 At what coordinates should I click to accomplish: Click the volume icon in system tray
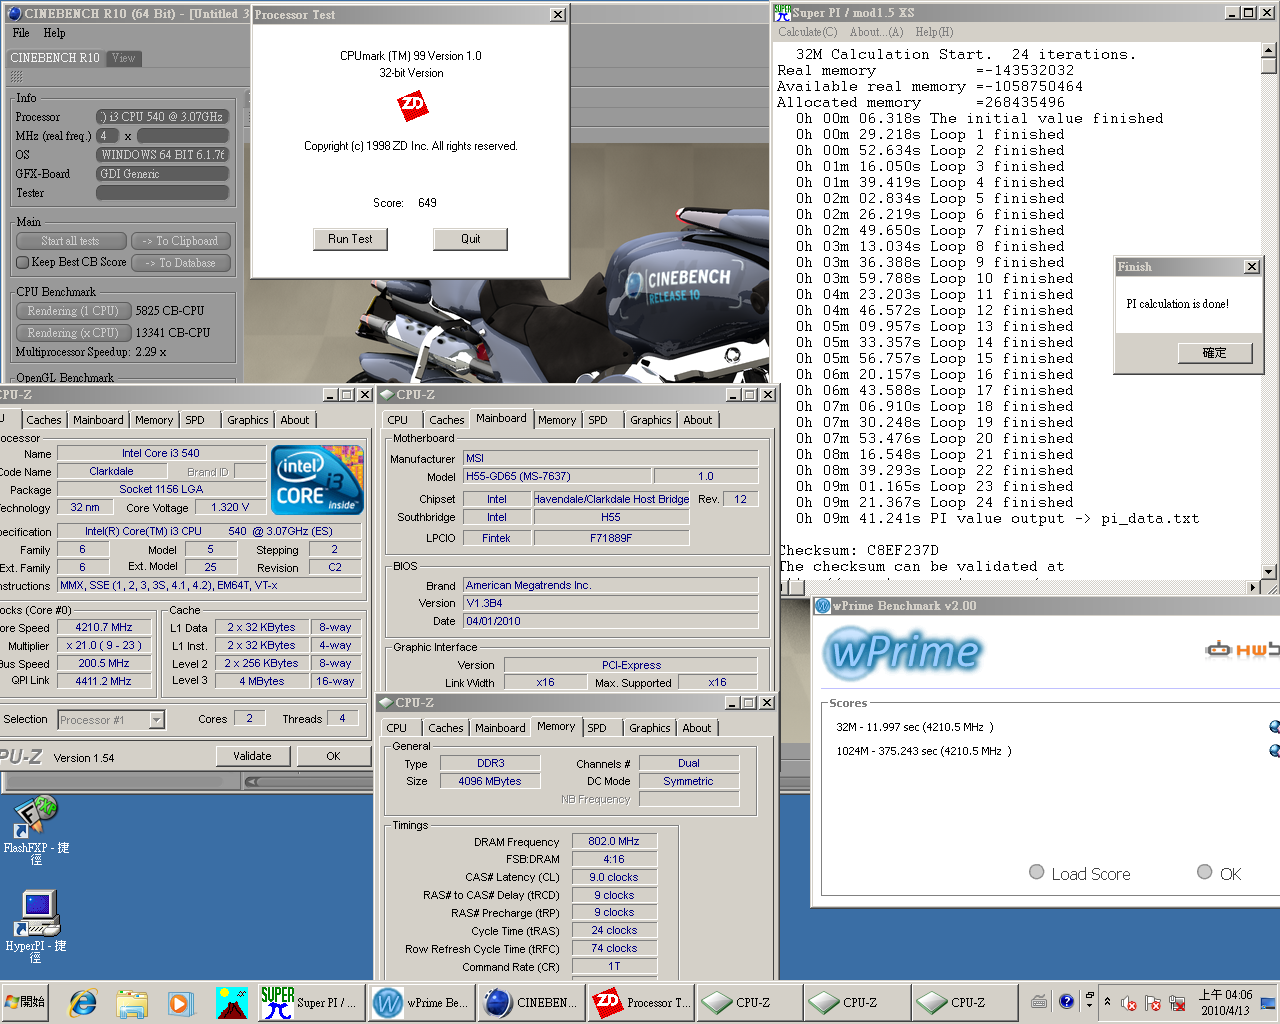tap(1129, 1002)
